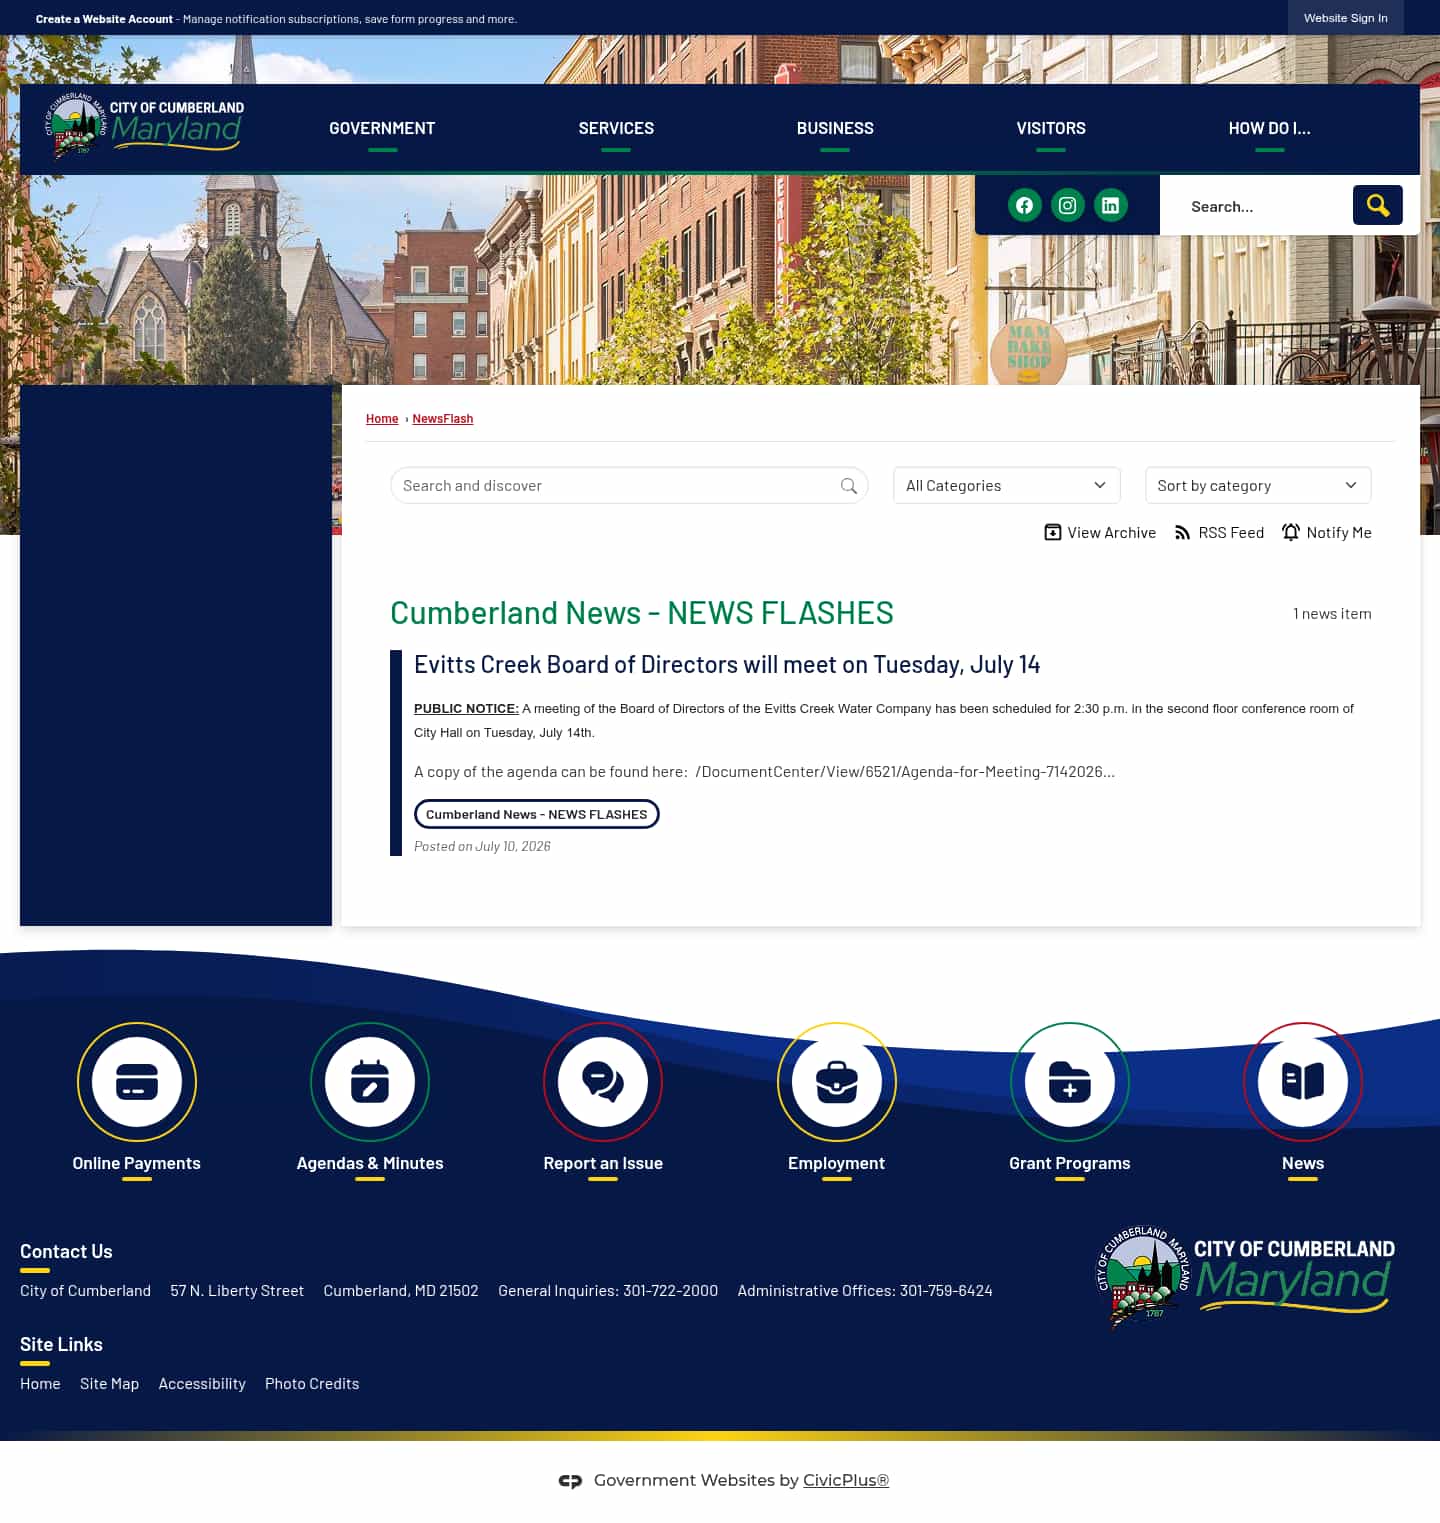Click the CivicPlus logo icon
This screenshot has height=1523, width=1440.
pyautogui.click(x=570, y=1481)
